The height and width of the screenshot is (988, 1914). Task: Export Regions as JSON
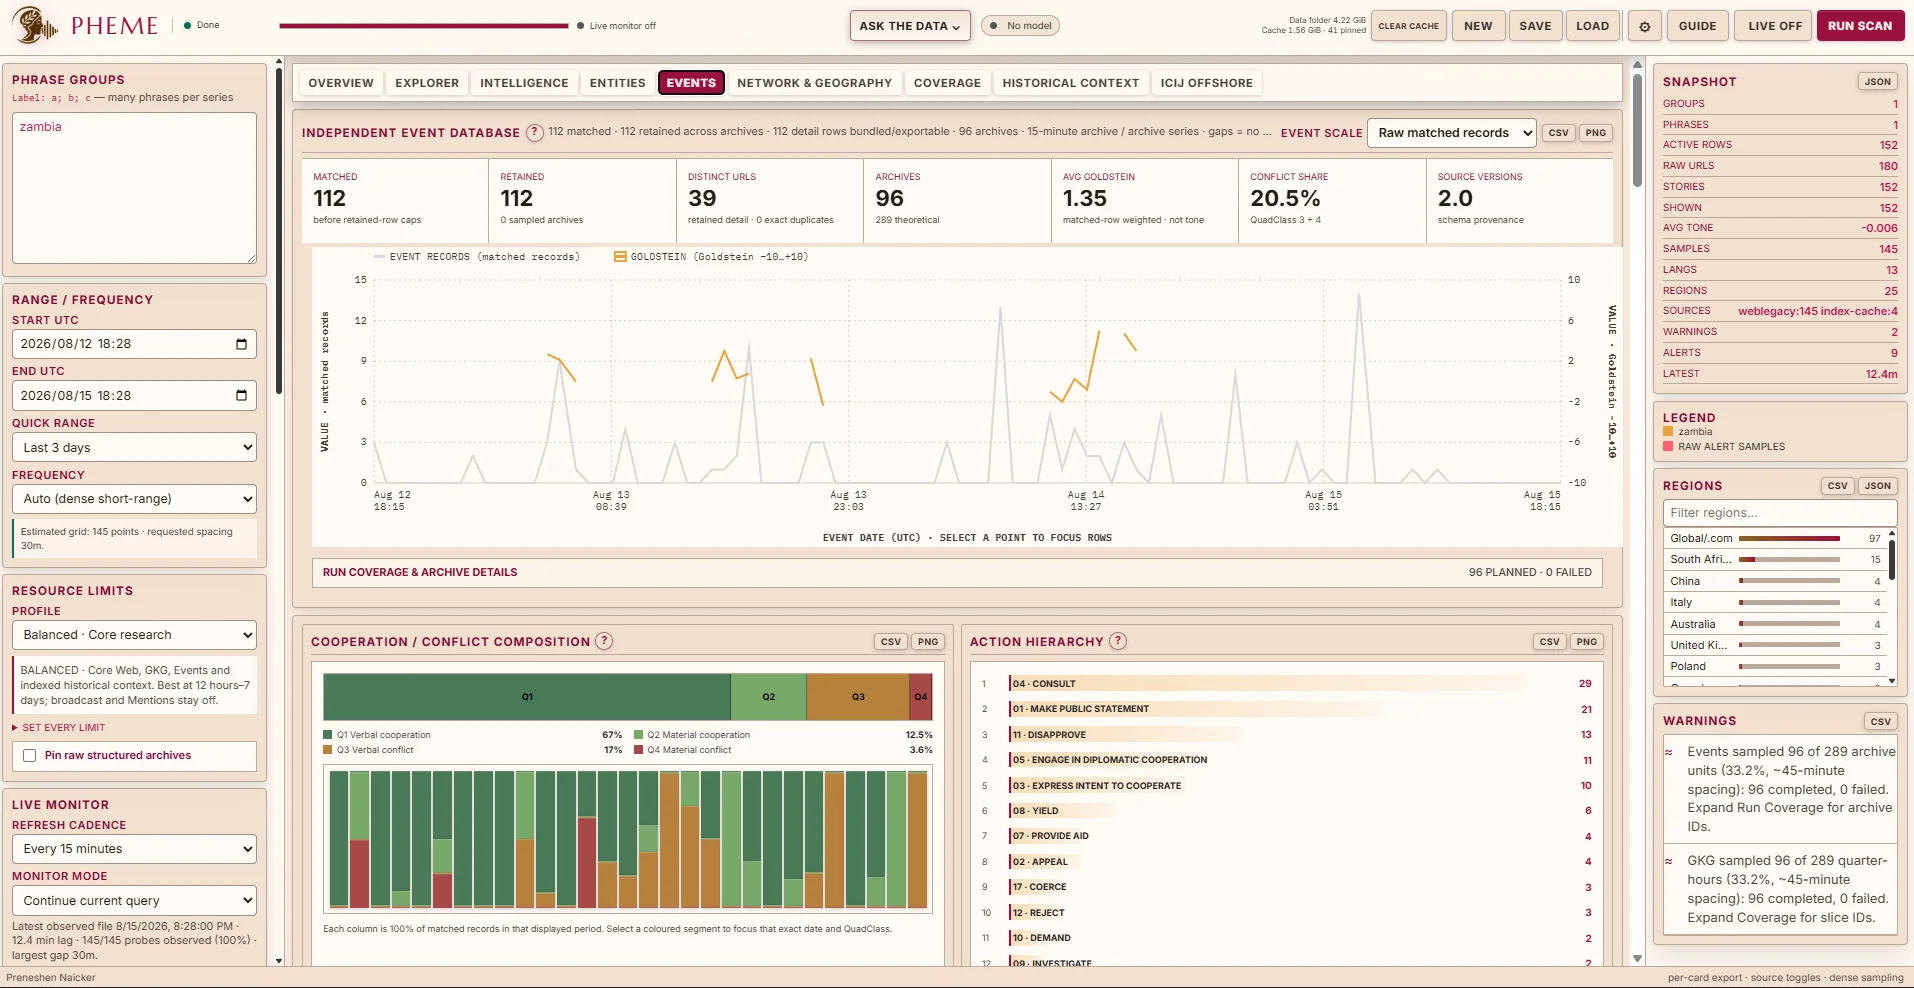pos(1877,486)
